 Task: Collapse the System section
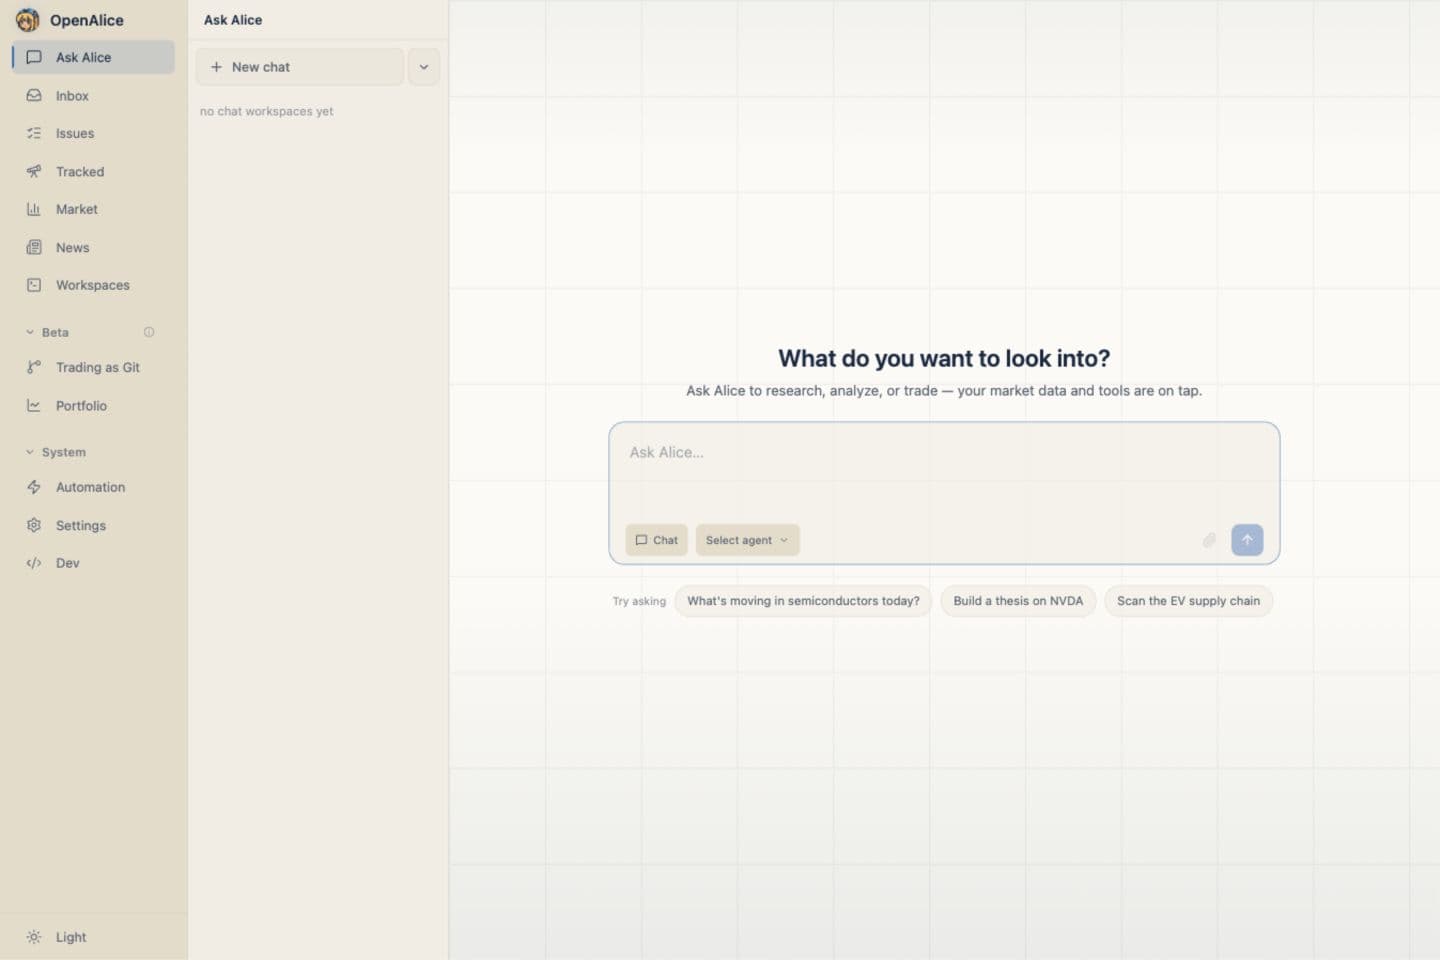point(55,452)
